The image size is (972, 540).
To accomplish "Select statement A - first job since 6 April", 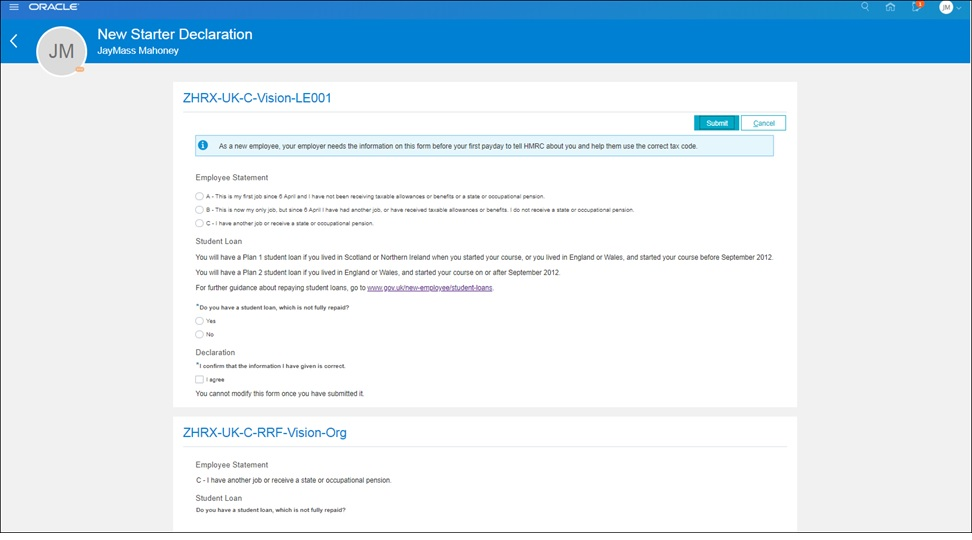I will pos(200,196).
